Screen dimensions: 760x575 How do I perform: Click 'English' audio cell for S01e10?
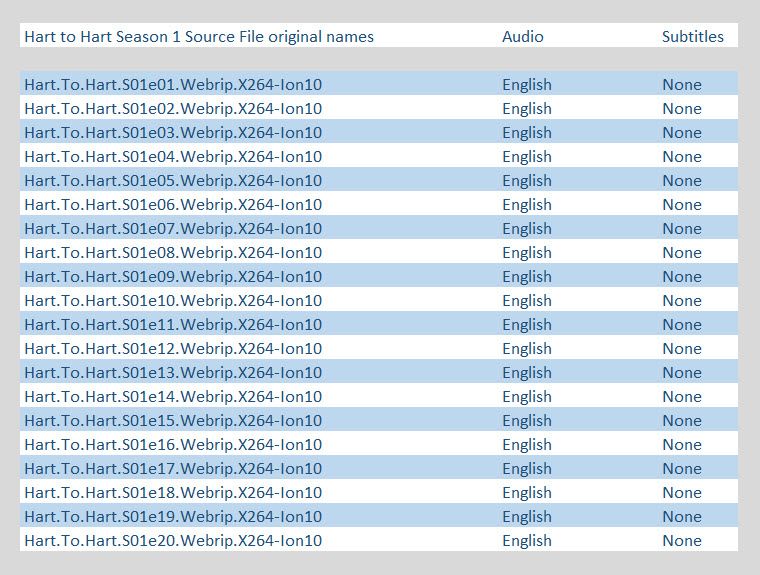pyautogui.click(x=527, y=301)
